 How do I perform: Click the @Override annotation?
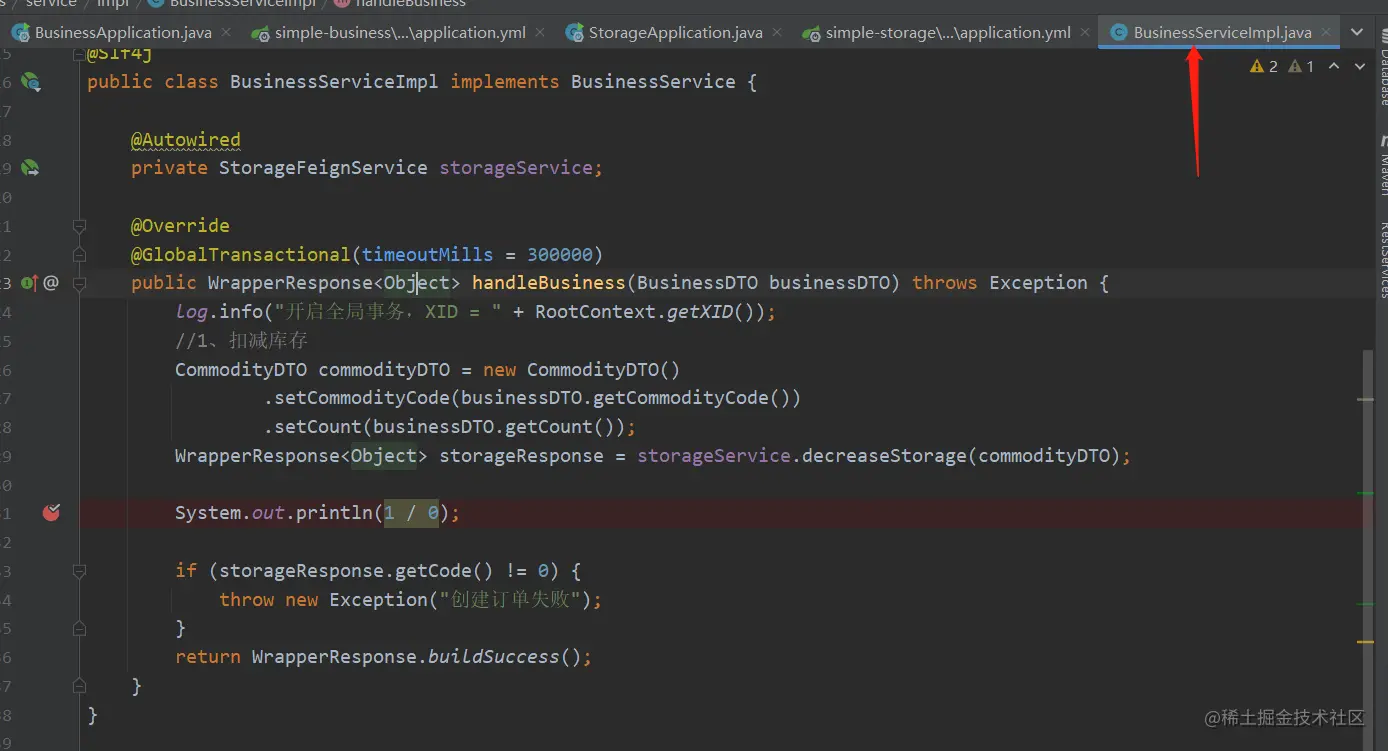180,226
